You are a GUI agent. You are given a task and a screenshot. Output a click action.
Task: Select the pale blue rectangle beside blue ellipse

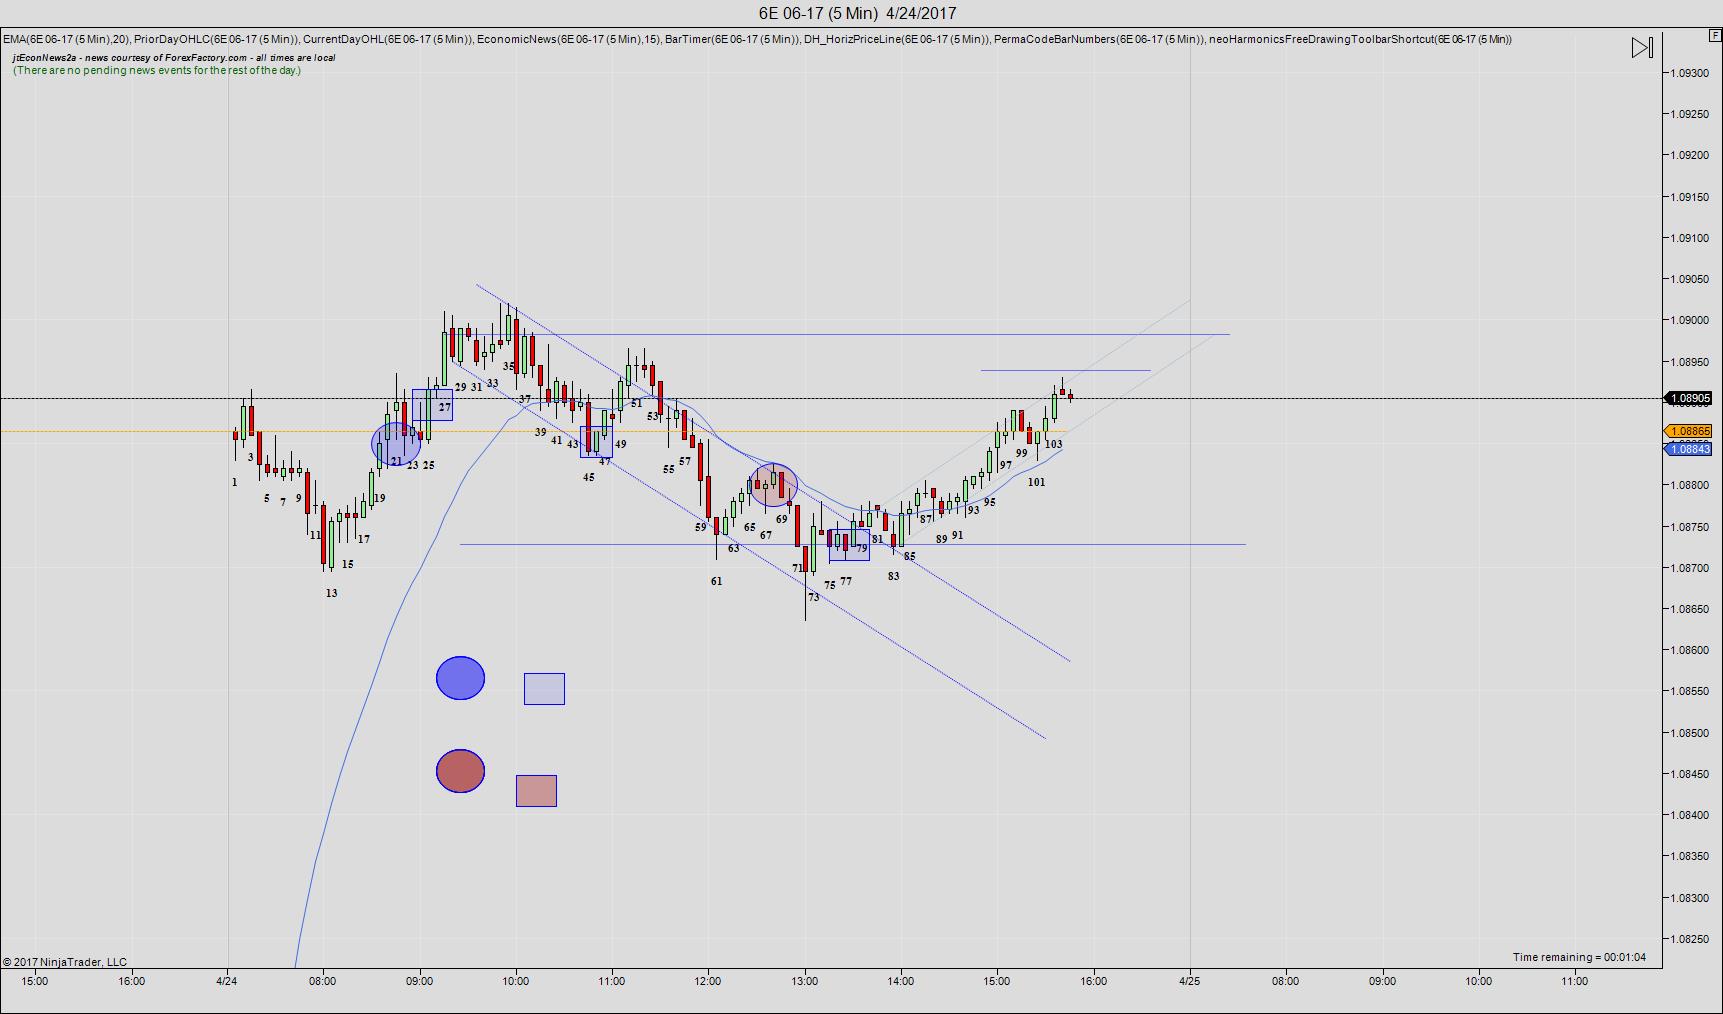(x=544, y=689)
